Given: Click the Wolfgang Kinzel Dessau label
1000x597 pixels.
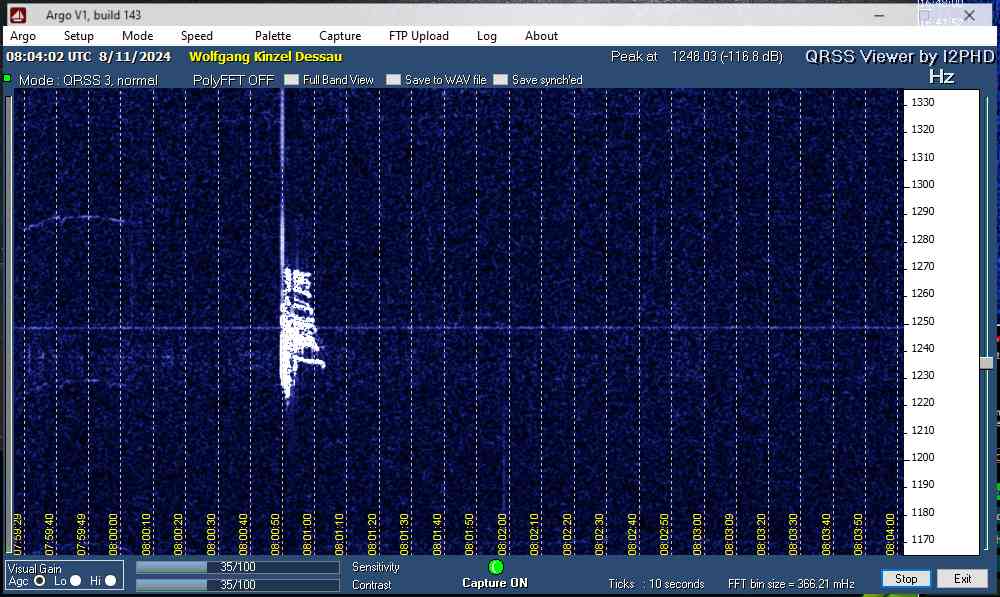Looking at the screenshot, I should click(x=266, y=57).
